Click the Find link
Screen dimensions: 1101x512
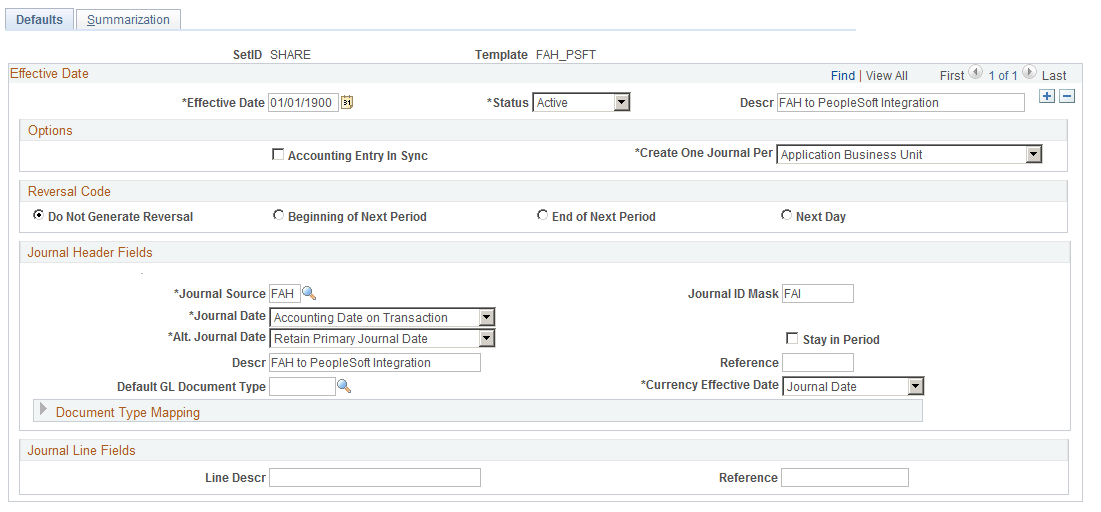(843, 75)
